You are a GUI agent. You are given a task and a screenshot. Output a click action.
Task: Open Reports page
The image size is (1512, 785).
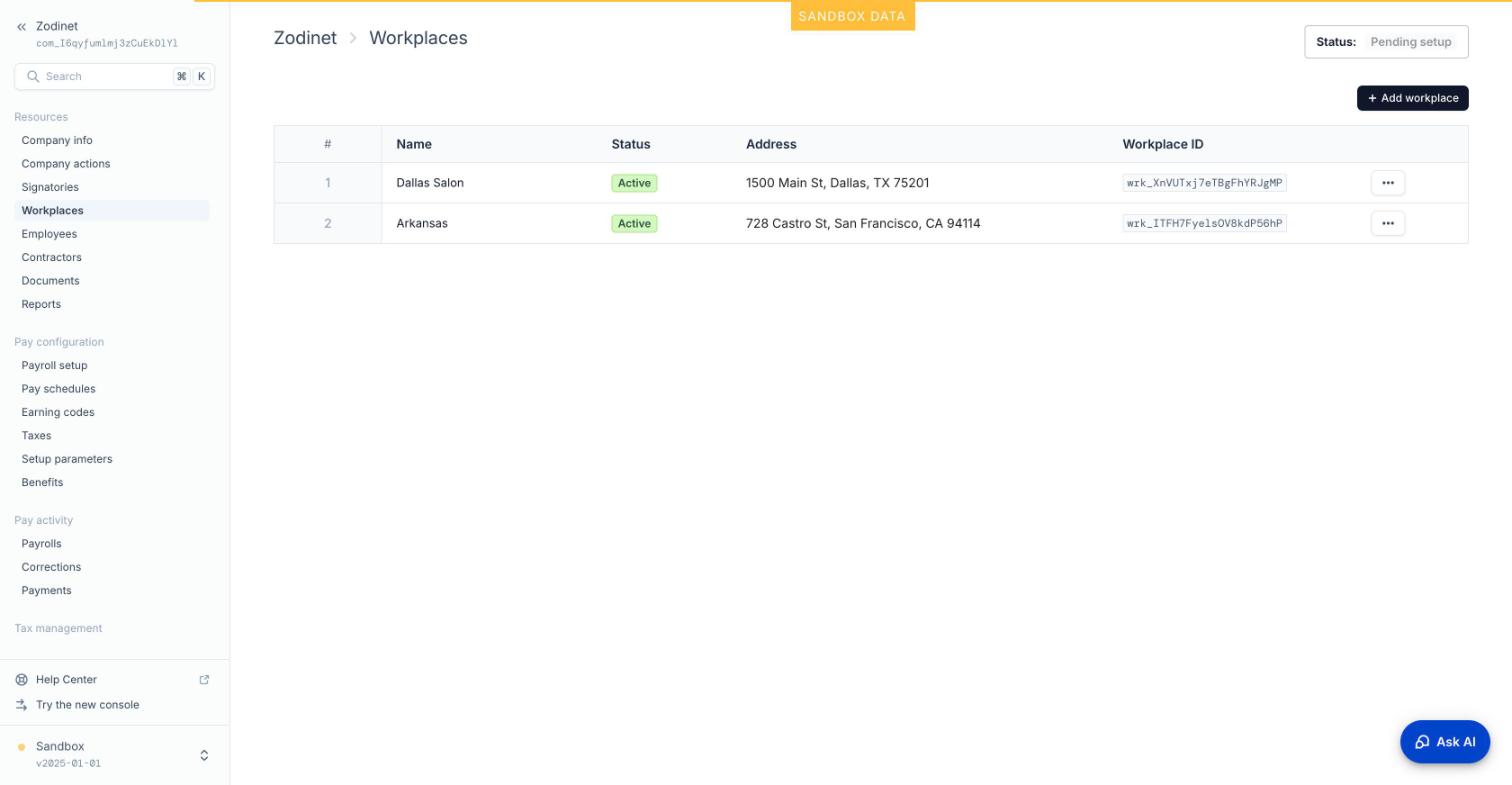(41, 304)
